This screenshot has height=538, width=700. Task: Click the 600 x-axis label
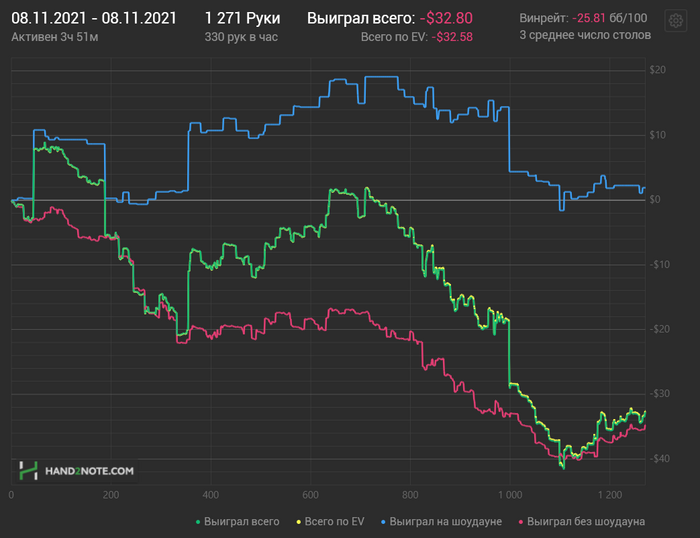click(310, 495)
